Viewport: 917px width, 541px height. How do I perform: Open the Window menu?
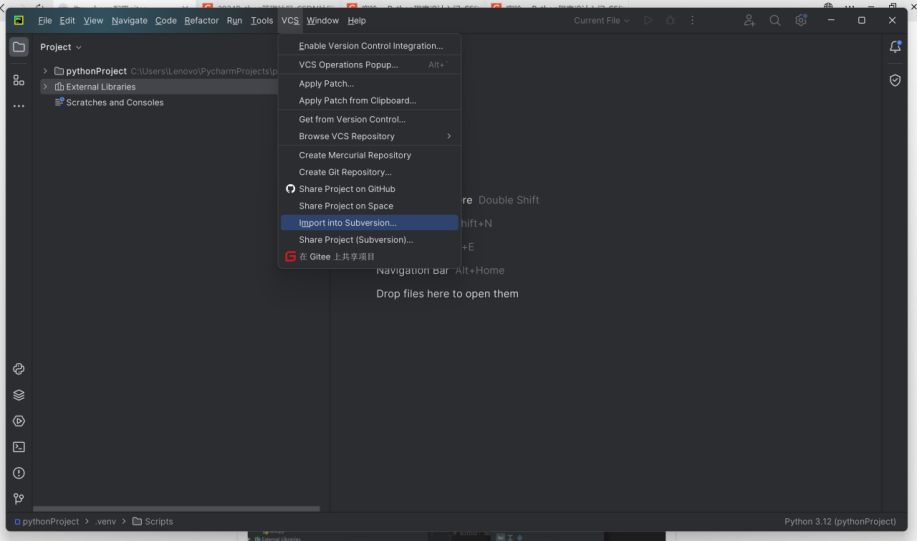coord(322,20)
